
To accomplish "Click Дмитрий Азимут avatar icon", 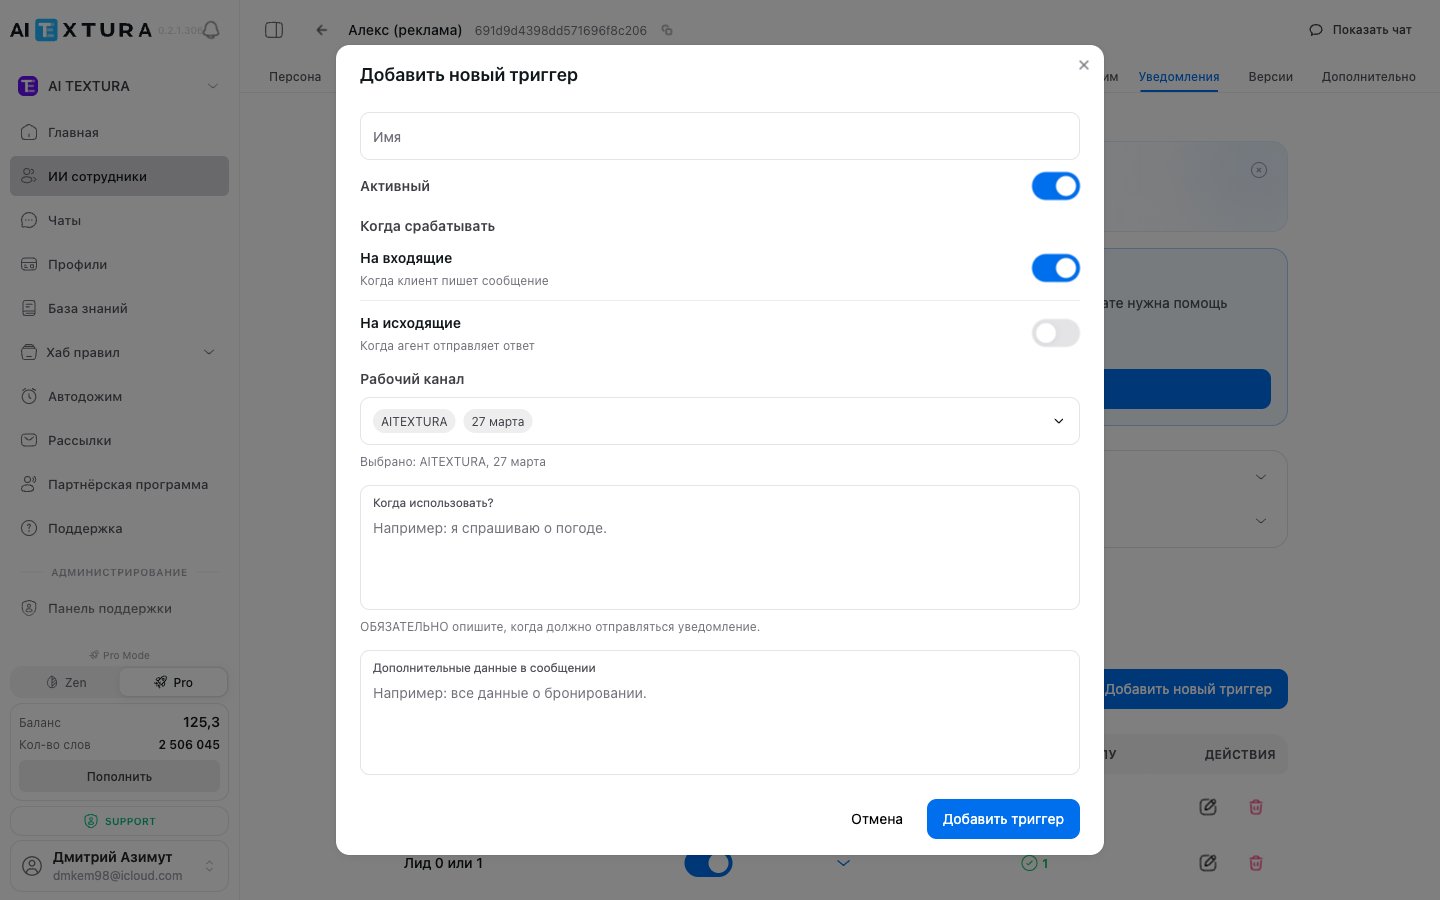I will tap(32, 866).
